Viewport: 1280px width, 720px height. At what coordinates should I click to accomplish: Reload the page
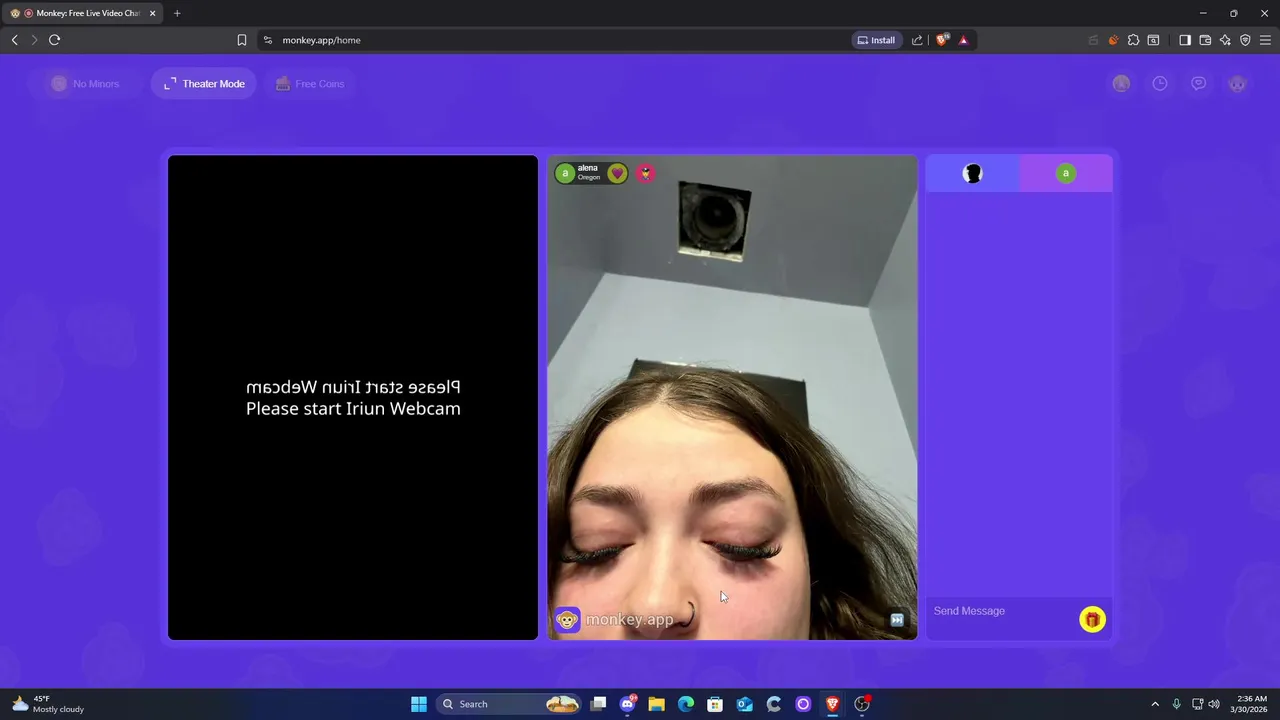[x=54, y=40]
